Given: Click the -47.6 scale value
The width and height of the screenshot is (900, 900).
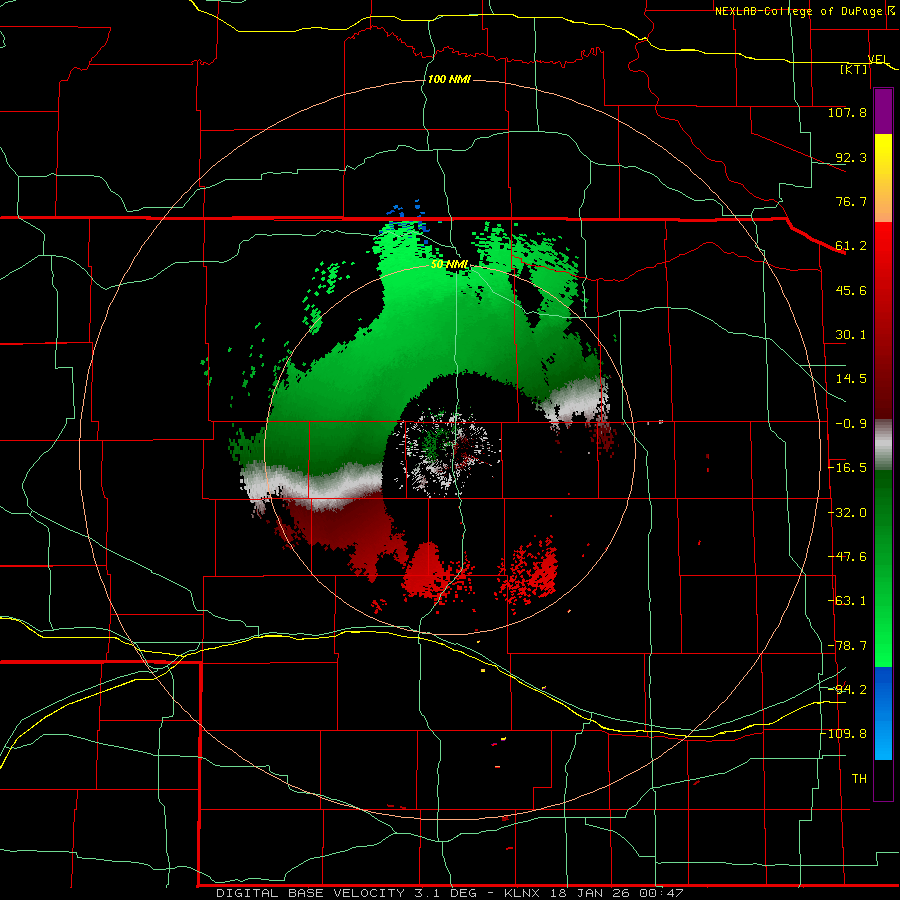Looking at the screenshot, I should (x=847, y=557).
